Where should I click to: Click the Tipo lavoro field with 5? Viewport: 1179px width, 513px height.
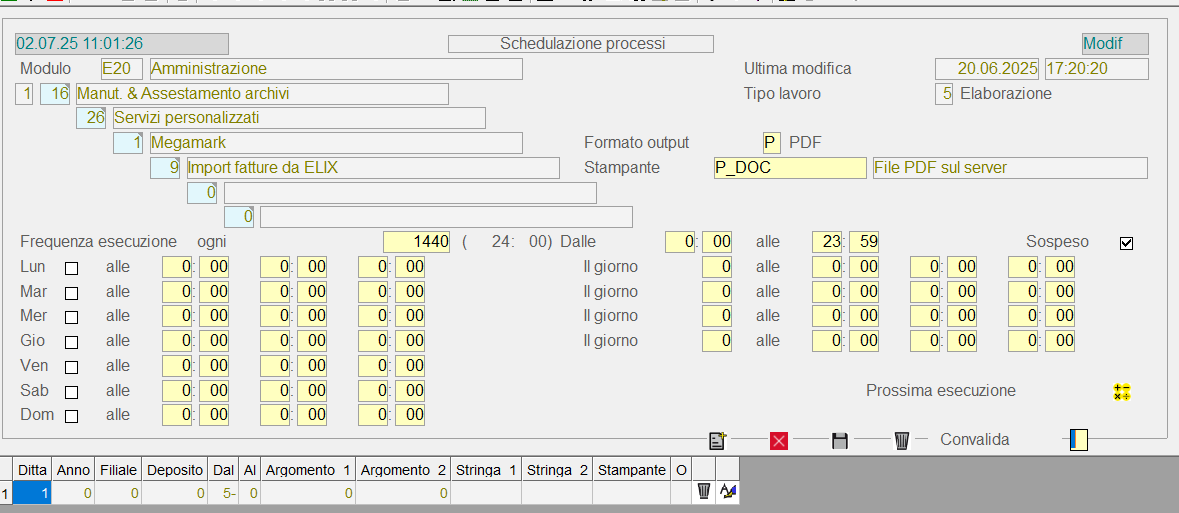(944, 94)
